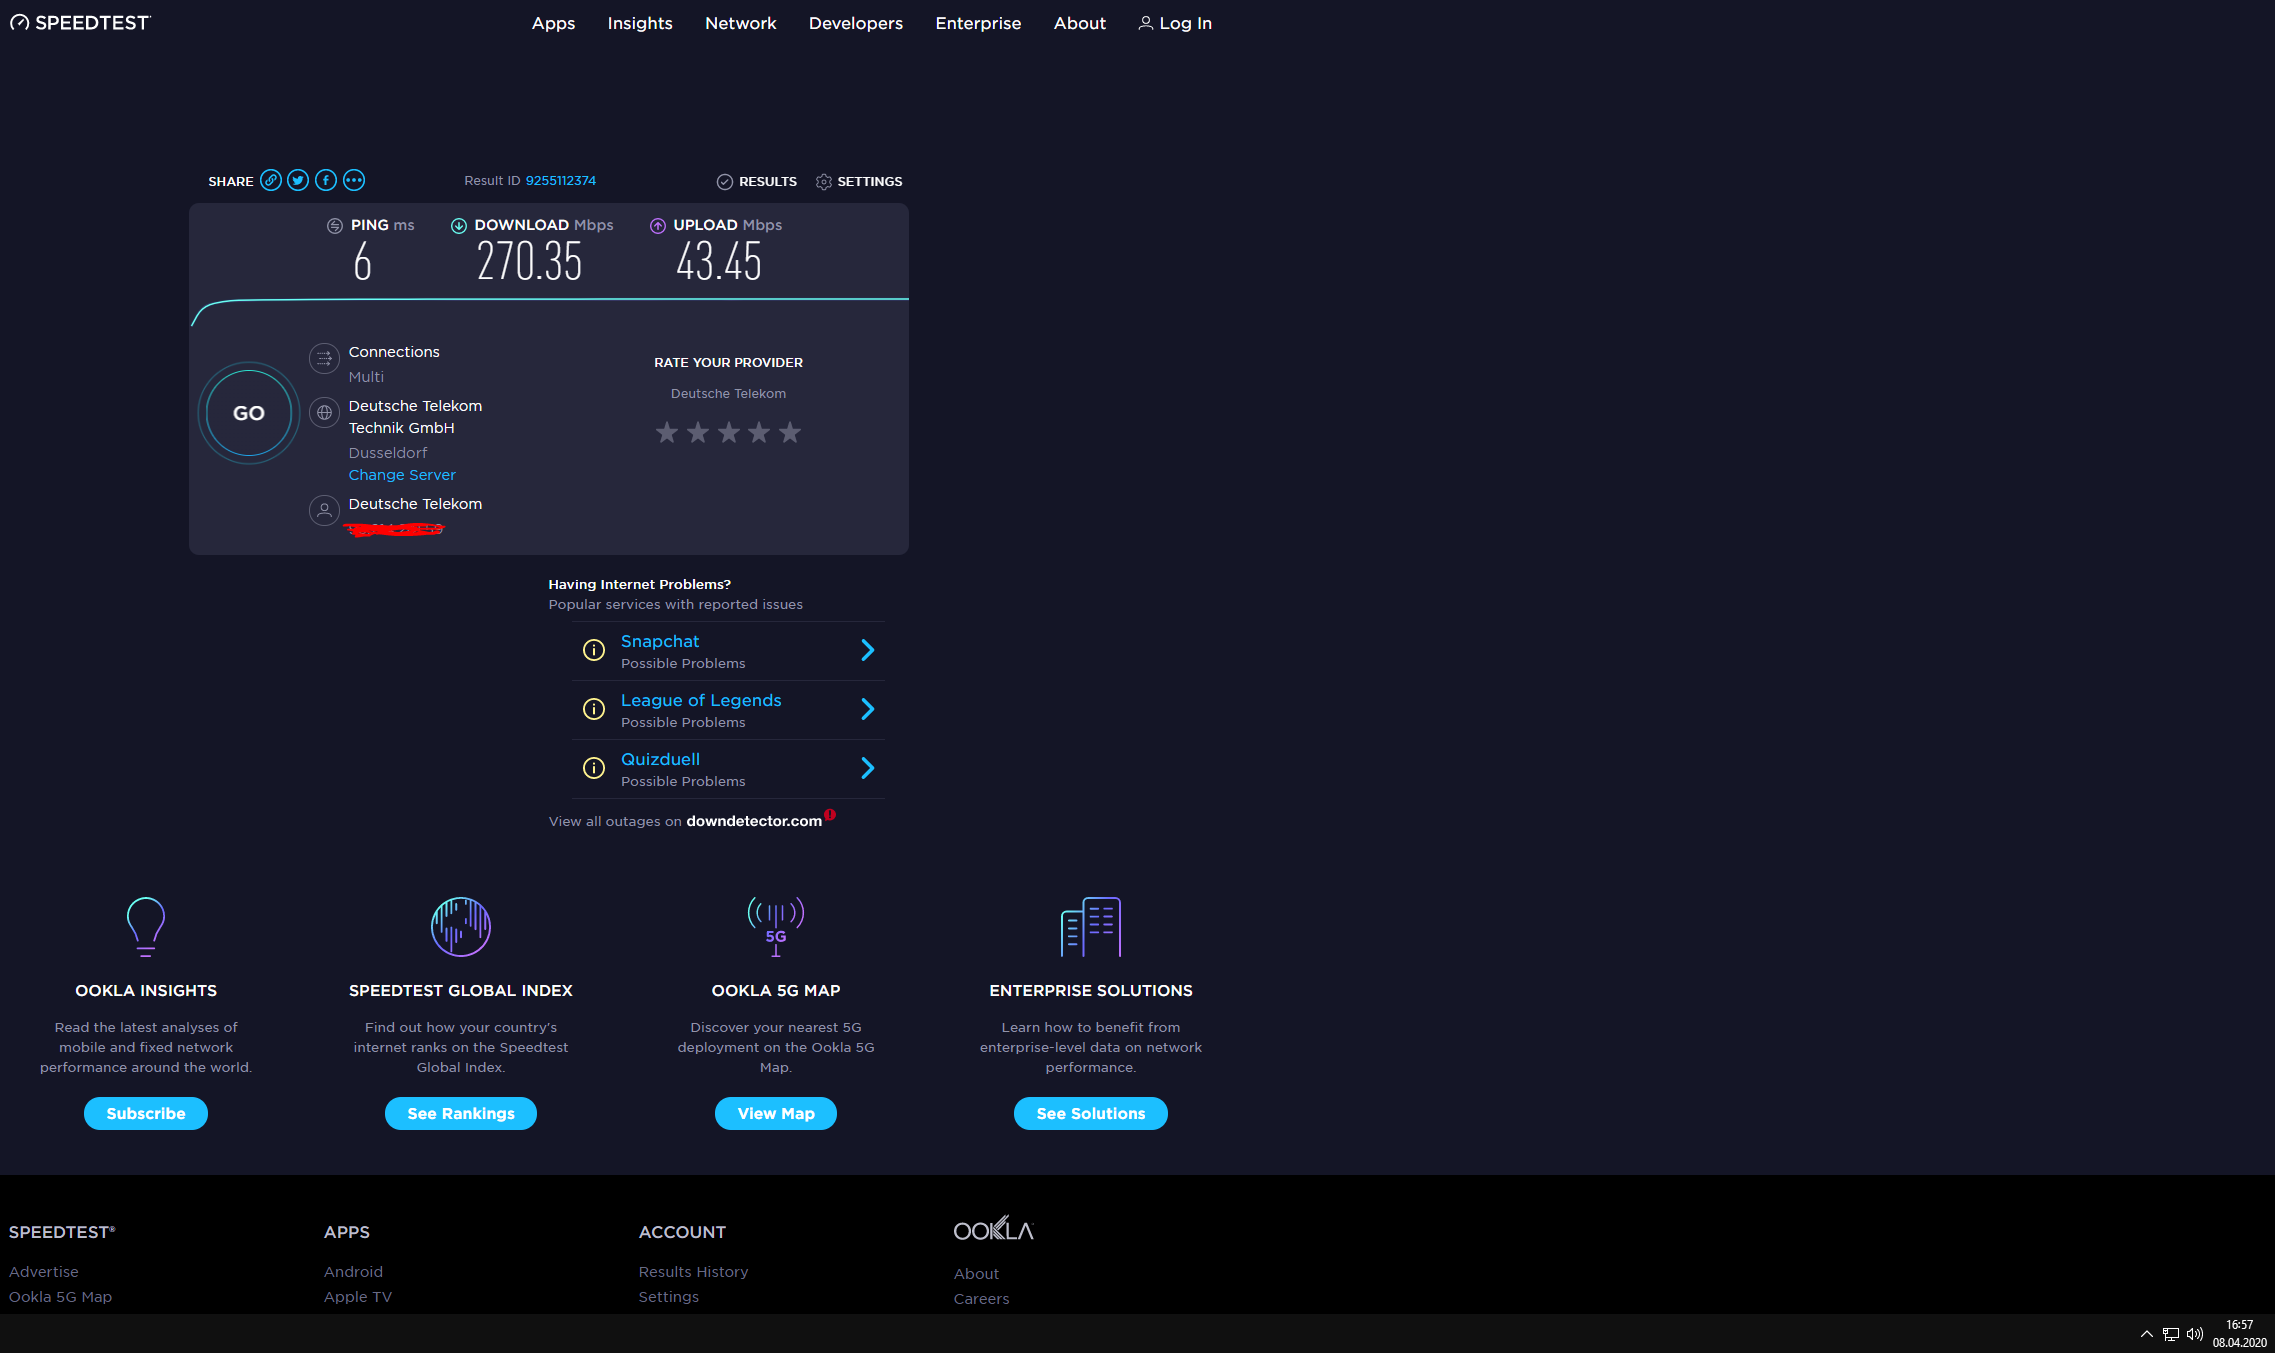2275x1353 pixels.
Task: Click the Settings gear icon
Action: (x=824, y=182)
